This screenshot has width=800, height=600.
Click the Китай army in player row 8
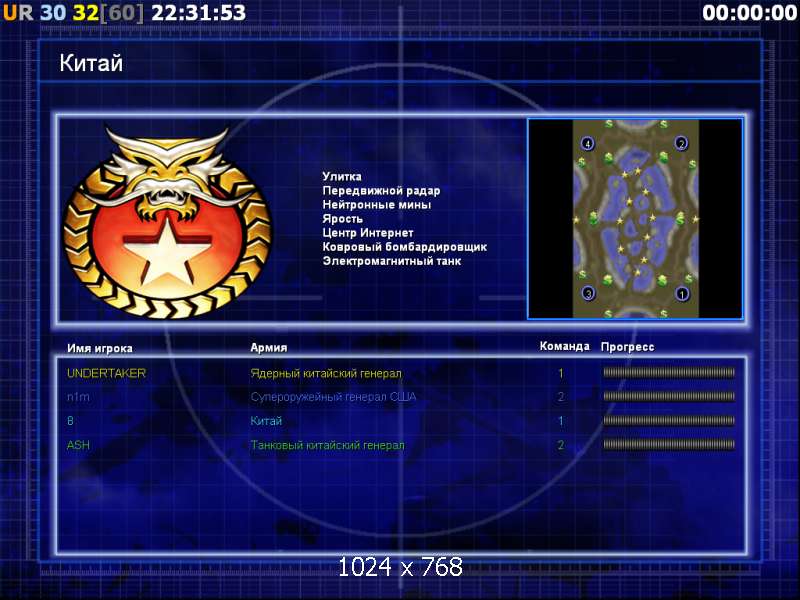(x=266, y=421)
